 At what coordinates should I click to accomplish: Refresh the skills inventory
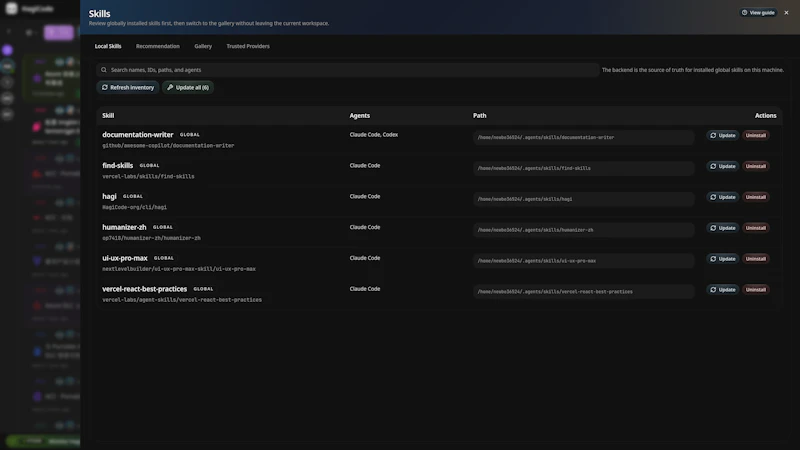pyautogui.click(x=128, y=87)
